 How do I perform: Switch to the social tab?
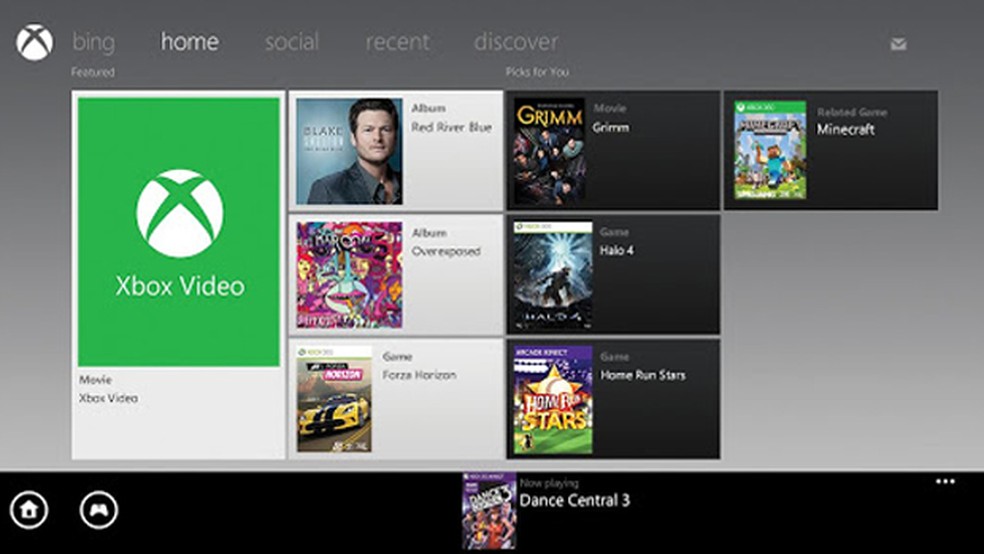pos(292,41)
